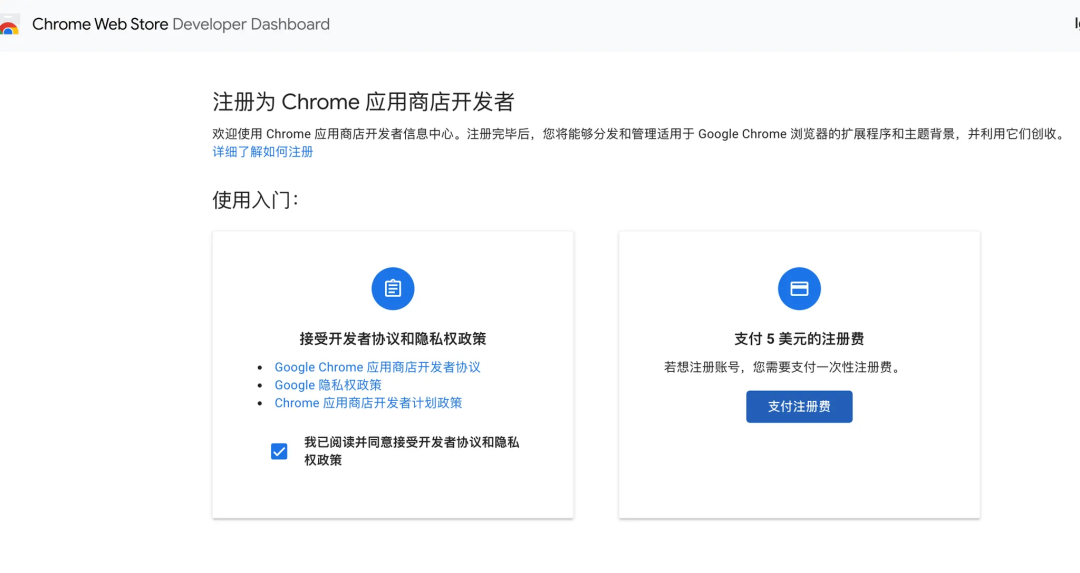Click the 若想注册账号 description text
This screenshot has width=1080, height=573.
click(782, 367)
